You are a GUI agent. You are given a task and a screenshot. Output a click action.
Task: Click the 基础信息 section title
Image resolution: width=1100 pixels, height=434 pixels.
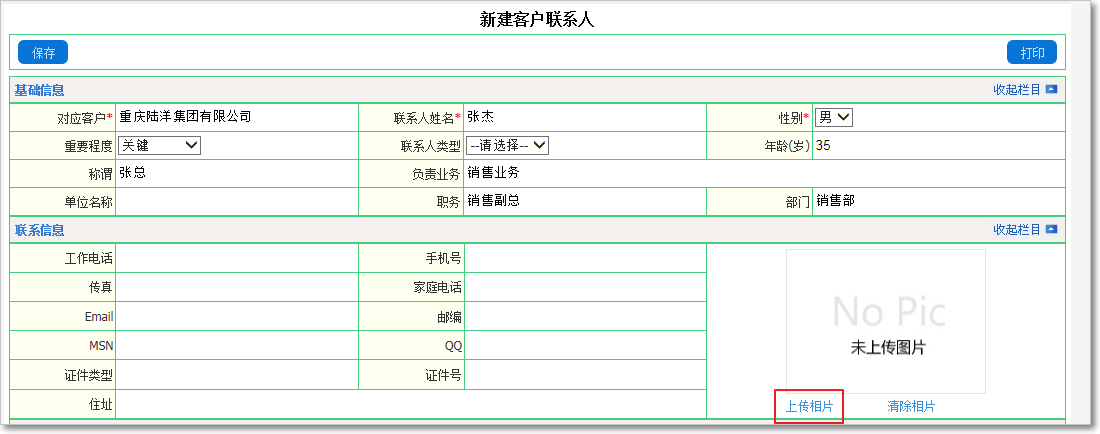39,90
